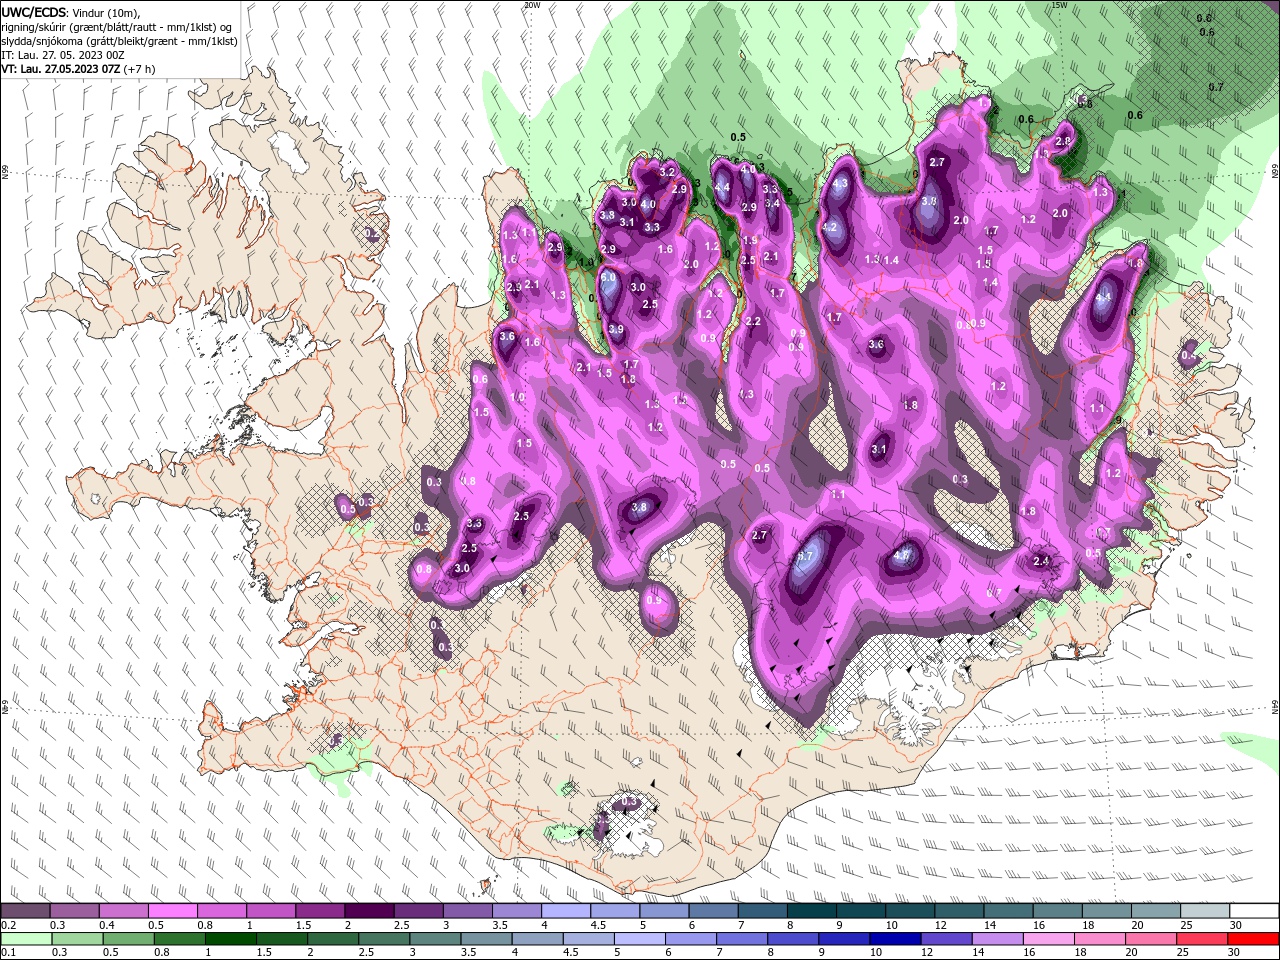
Task: Click the 'rigning/skúrir' legend description line
Action: pos(116,27)
